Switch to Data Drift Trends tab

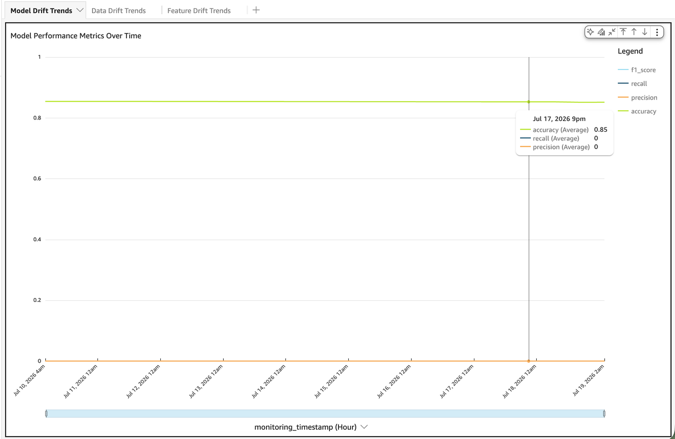pos(118,10)
